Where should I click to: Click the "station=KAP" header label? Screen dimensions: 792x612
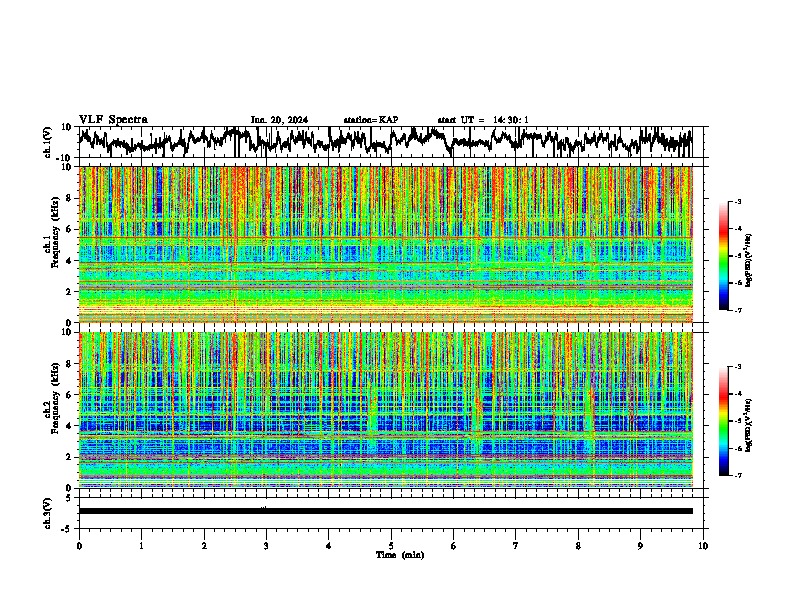pos(371,120)
